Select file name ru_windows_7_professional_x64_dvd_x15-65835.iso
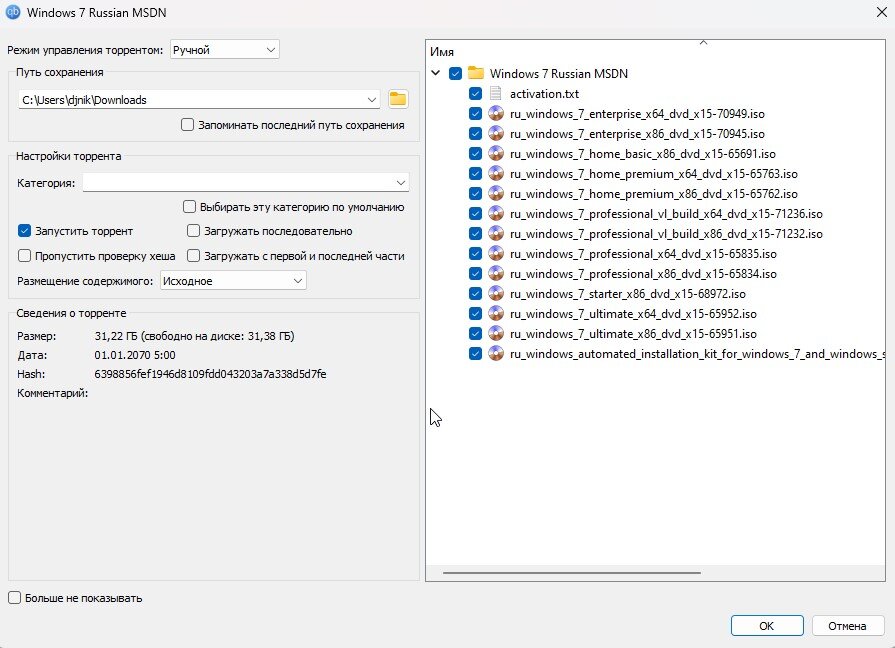The width and height of the screenshot is (895, 648). [x=643, y=253]
